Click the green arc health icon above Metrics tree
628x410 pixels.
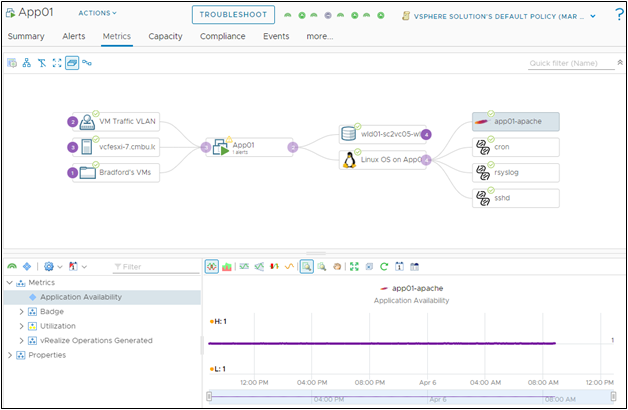coord(12,266)
